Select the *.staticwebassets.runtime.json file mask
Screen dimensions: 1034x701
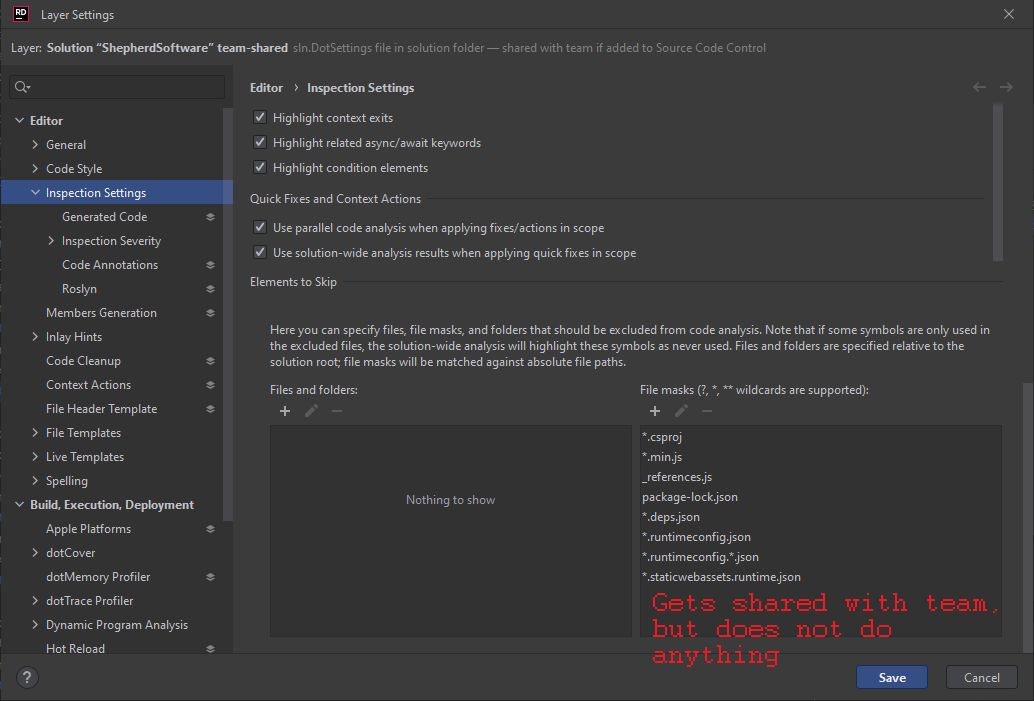click(x=721, y=577)
